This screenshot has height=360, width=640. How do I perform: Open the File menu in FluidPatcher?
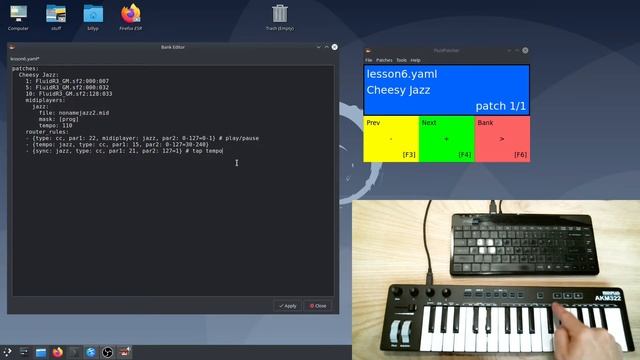pyautogui.click(x=369, y=60)
